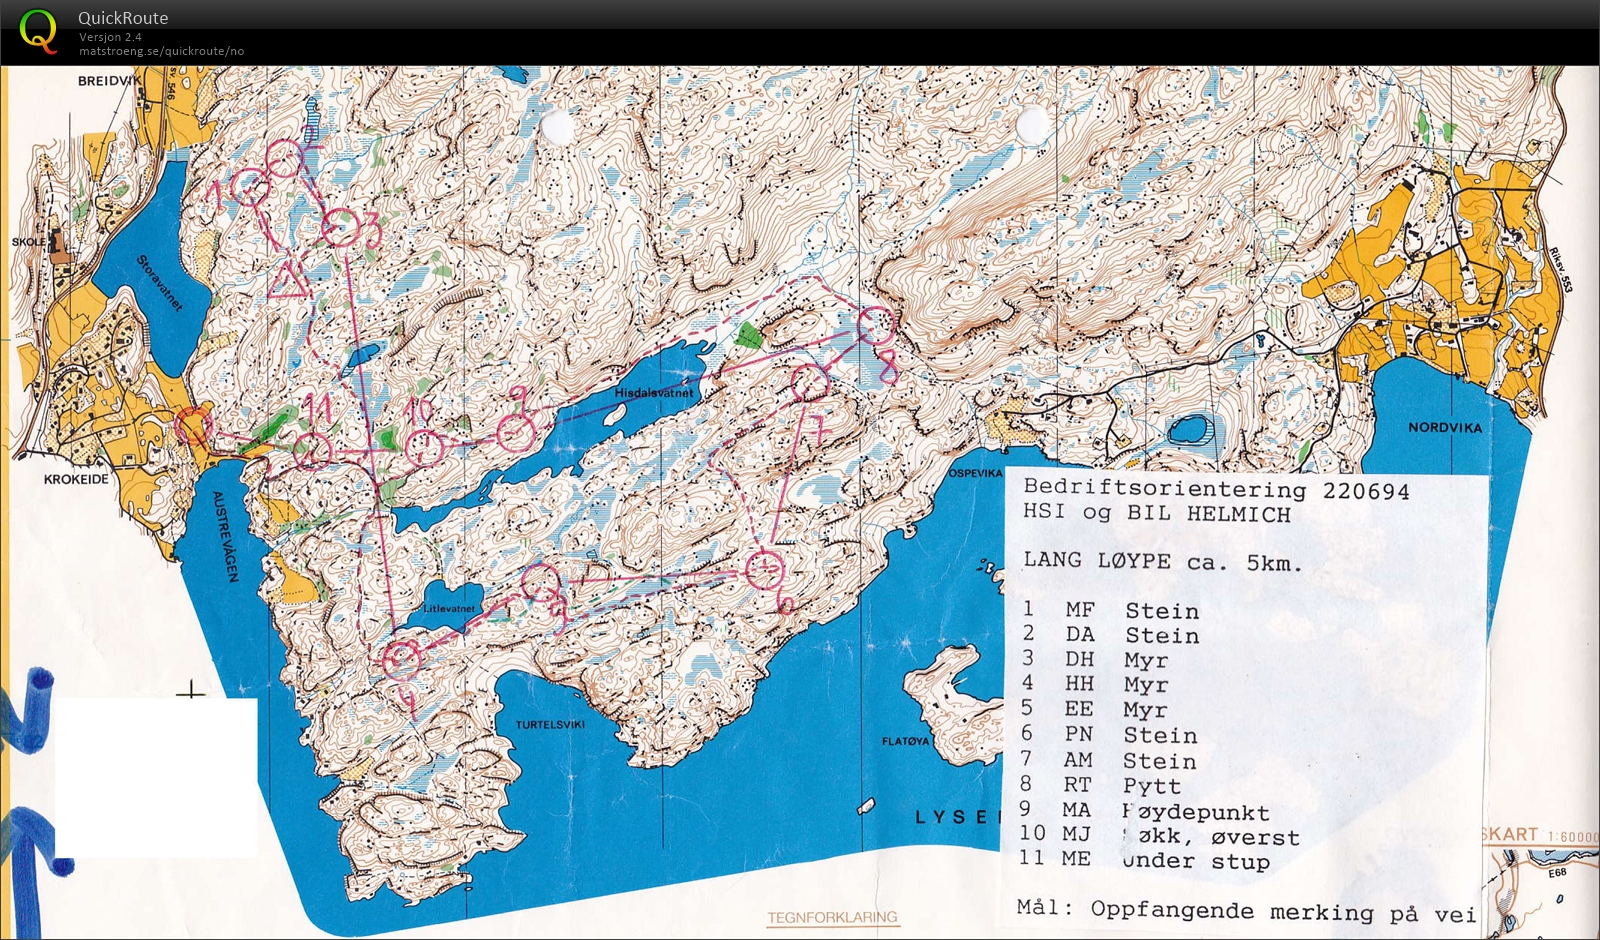The width and height of the screenshot is (1600, 940).
Task: Select control description row '2 DA Stein'
Action: click(x=1110, y=635)
